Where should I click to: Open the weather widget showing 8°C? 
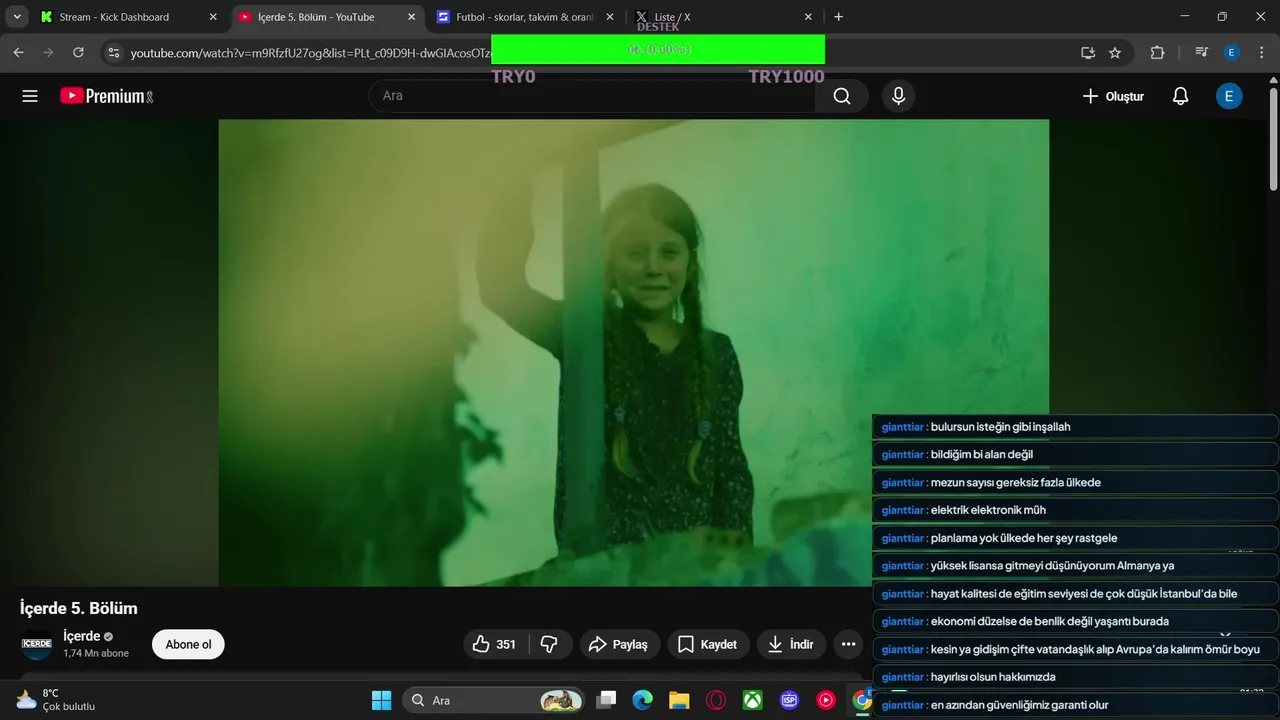(56, 700)
